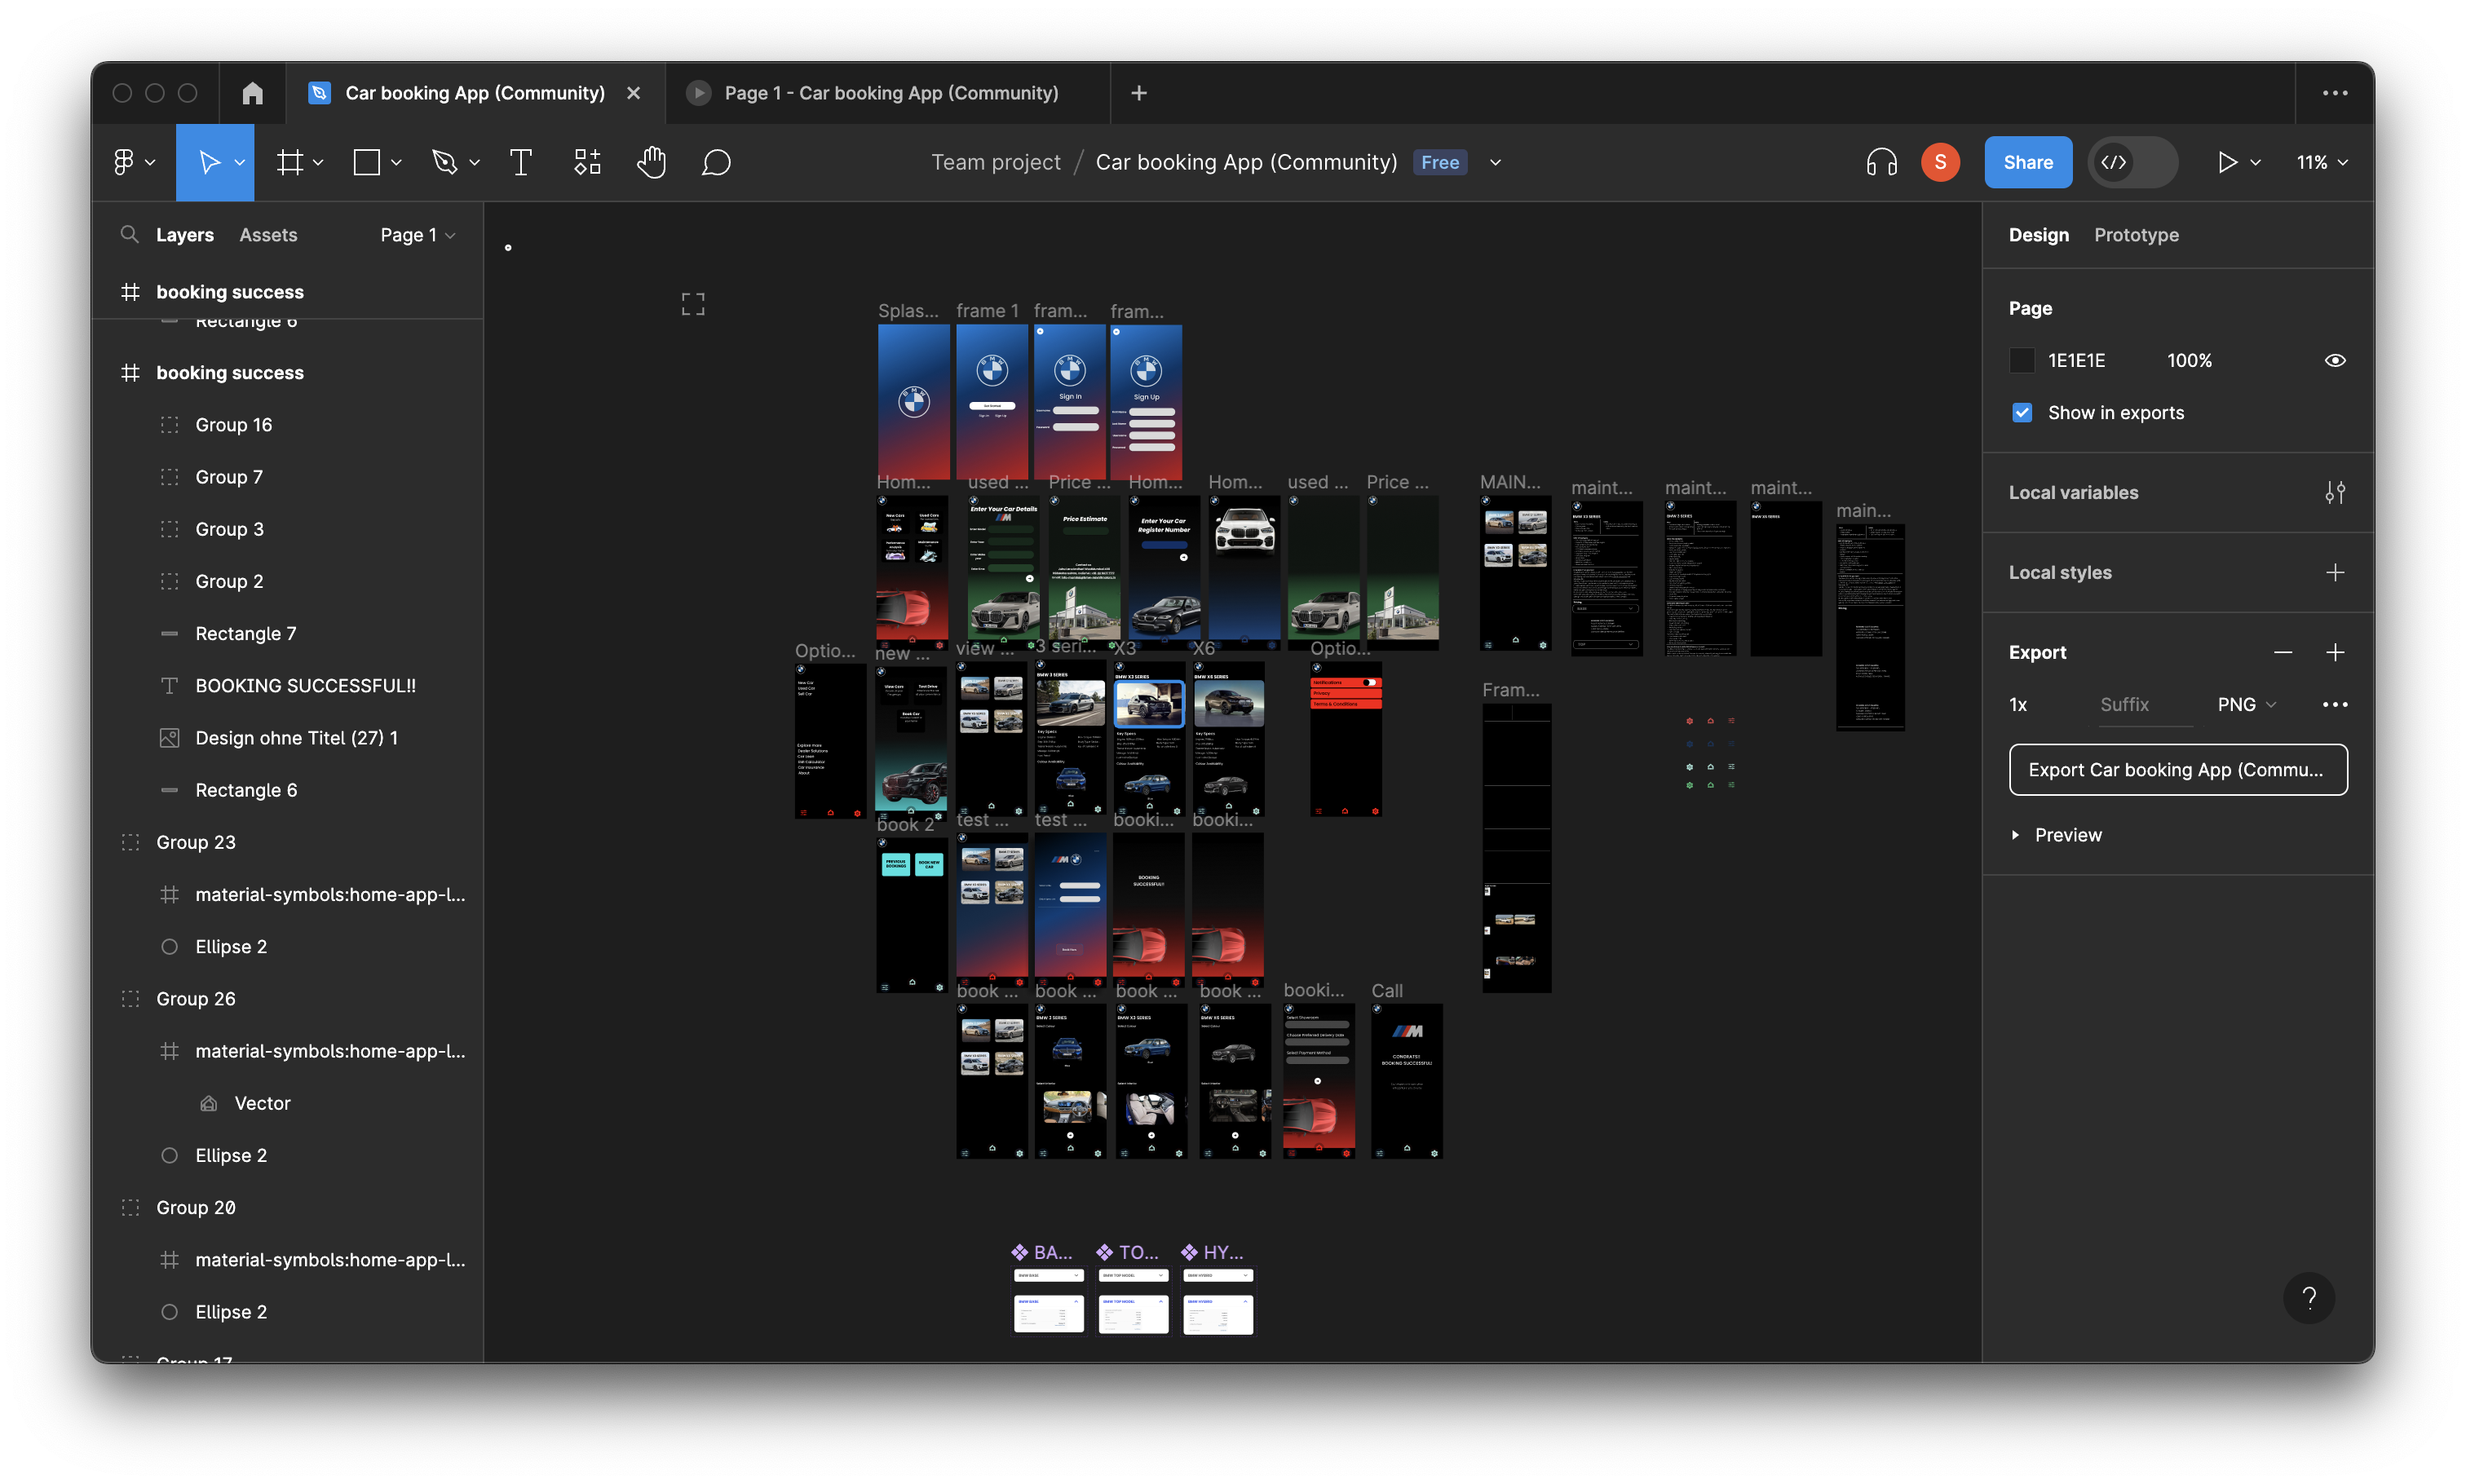Select the Text tool
The height and width of the screenshot is (1484, 2466).
tap(520, 162)
